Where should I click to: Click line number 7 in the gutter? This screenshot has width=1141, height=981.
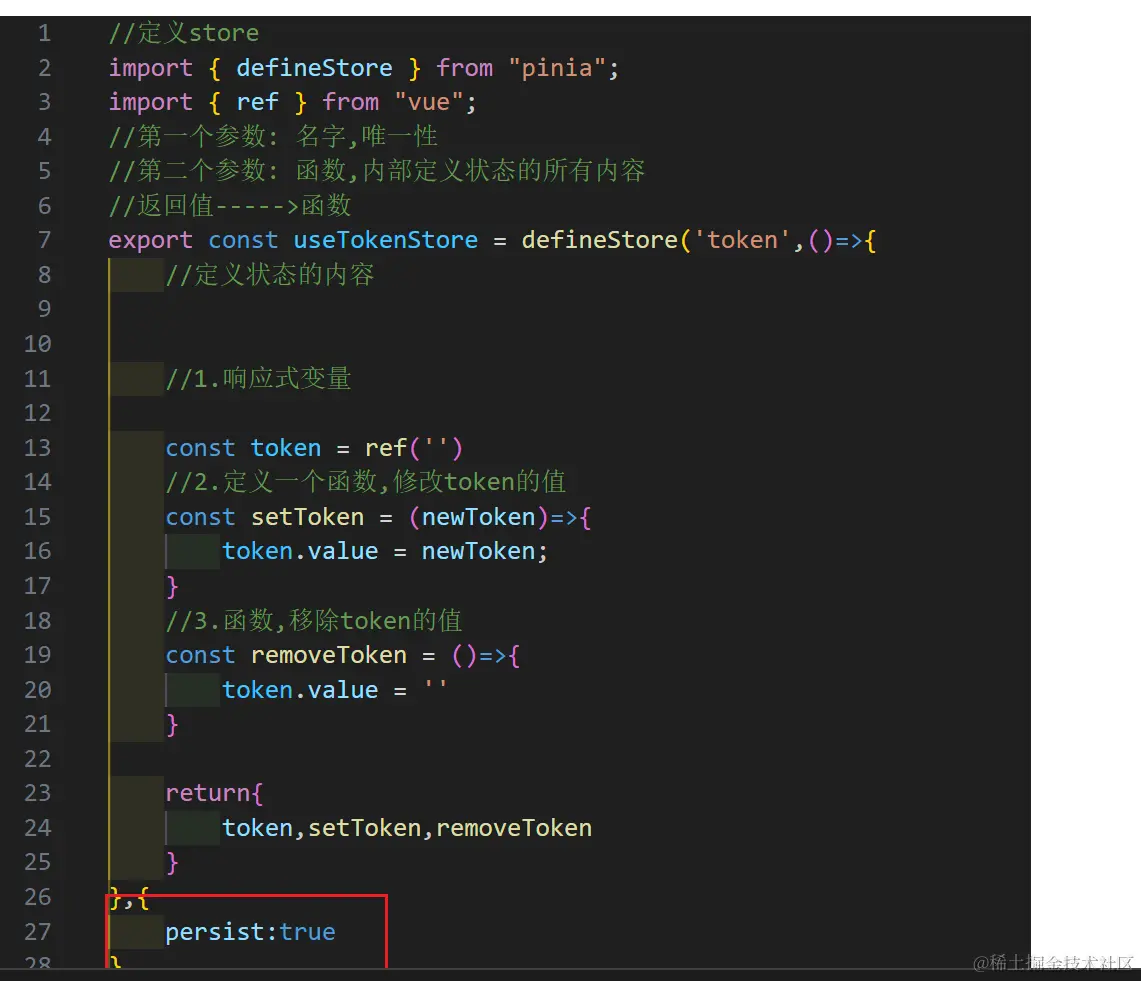(x=44, y=240)
